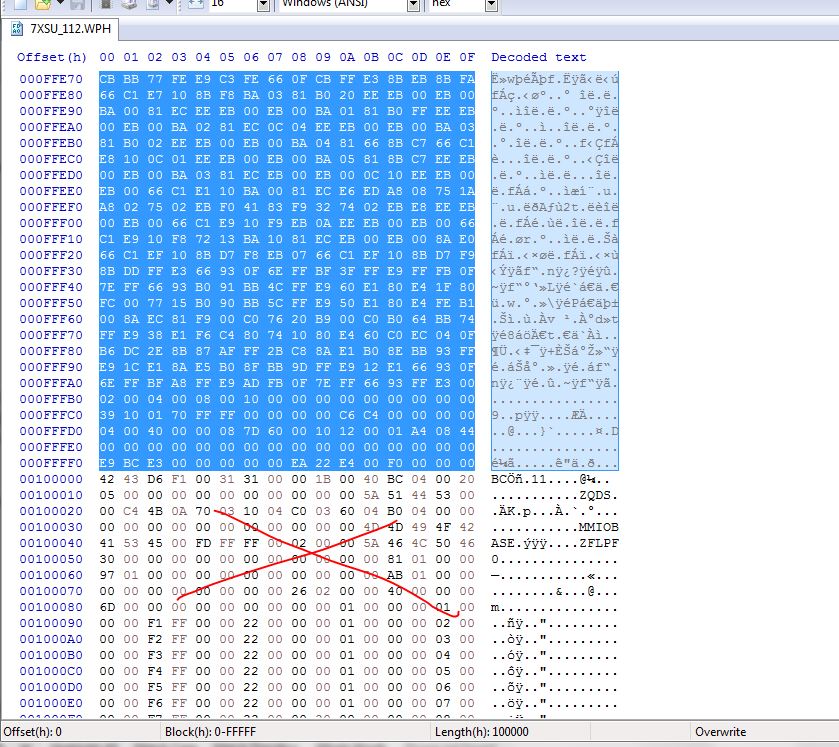
Task: Select byte BC in row 00100000
Action: tap(395, 479)
